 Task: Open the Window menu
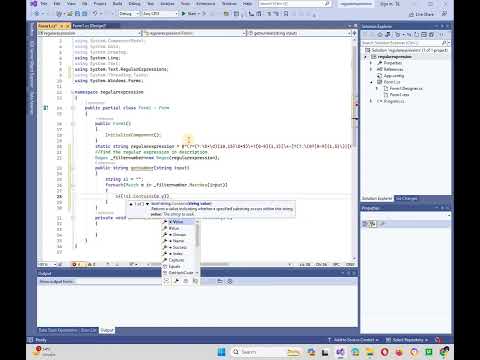[229, 4]
